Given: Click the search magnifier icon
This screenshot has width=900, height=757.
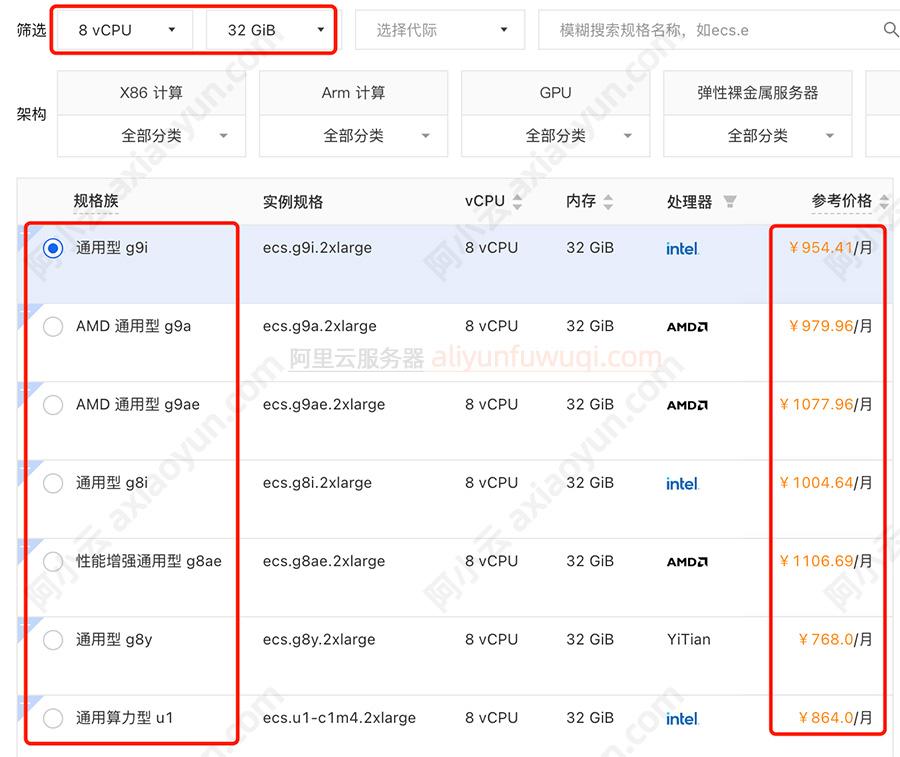Looking at the screenshot, I should coord(890,29).
